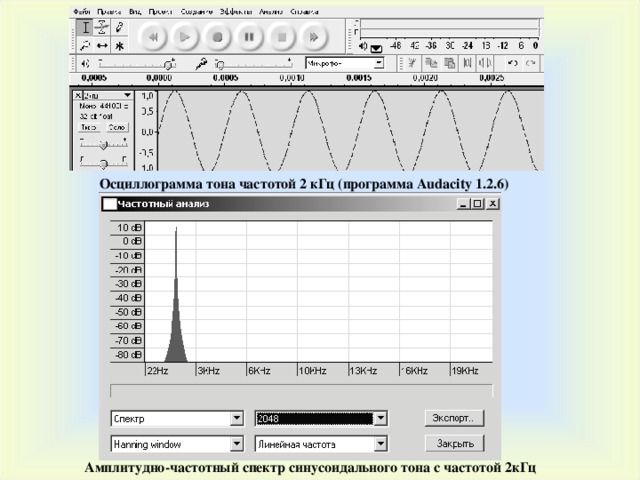This screenshot has width=640, height=480.
Task: Click the Silence selection icon
Action: 485,63
